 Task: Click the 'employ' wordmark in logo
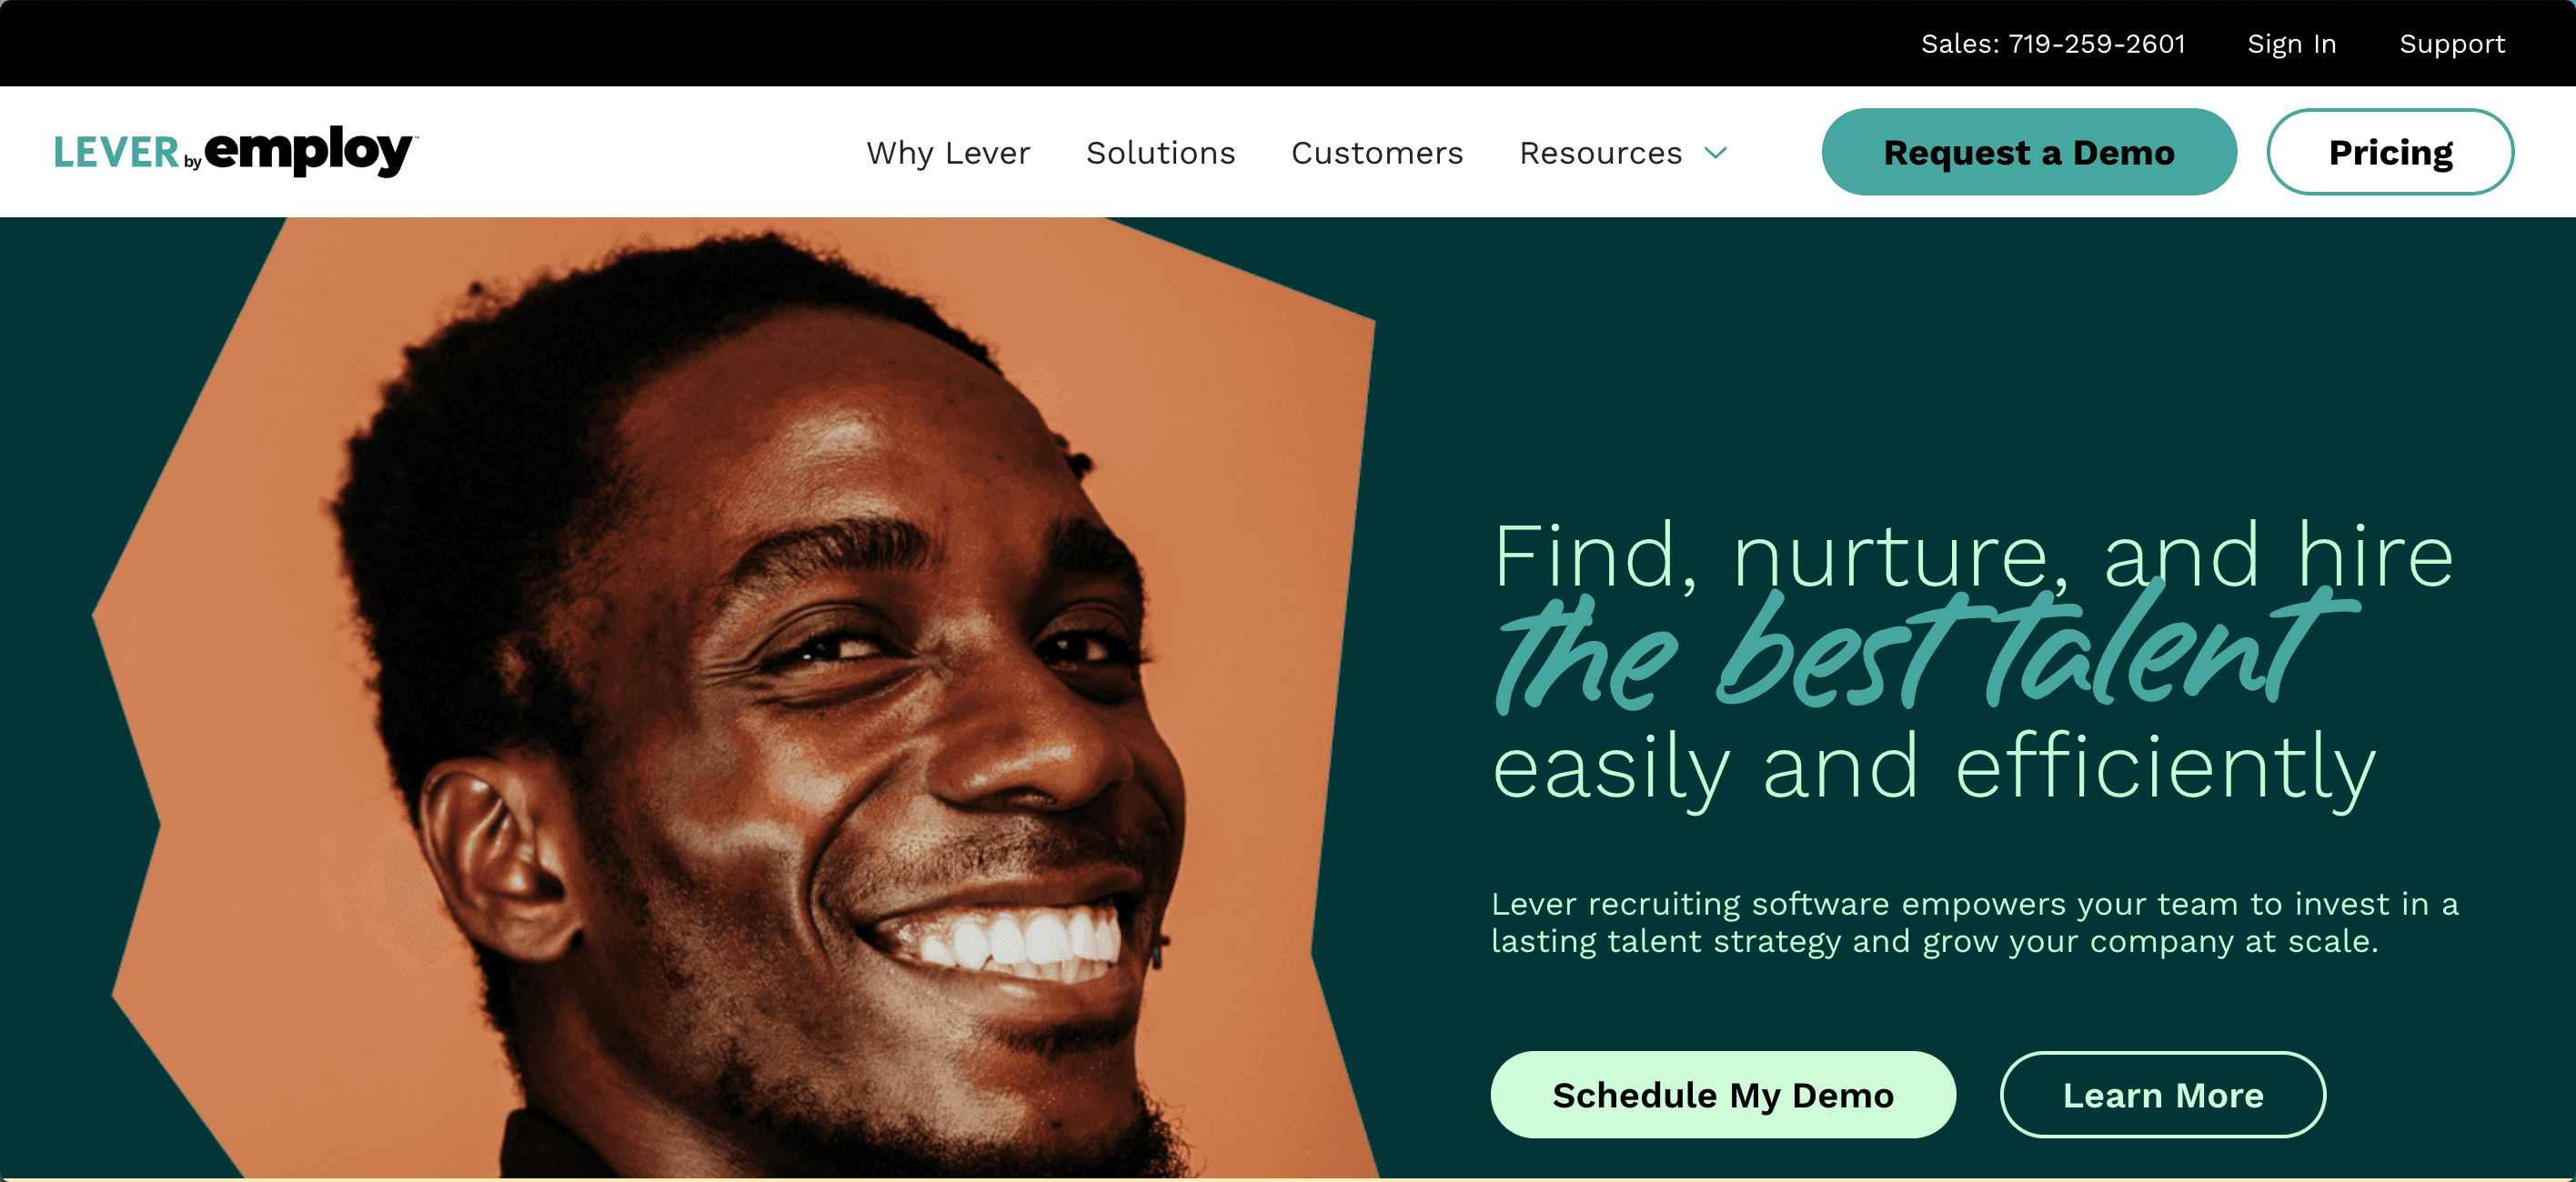[x=311, y=151]
